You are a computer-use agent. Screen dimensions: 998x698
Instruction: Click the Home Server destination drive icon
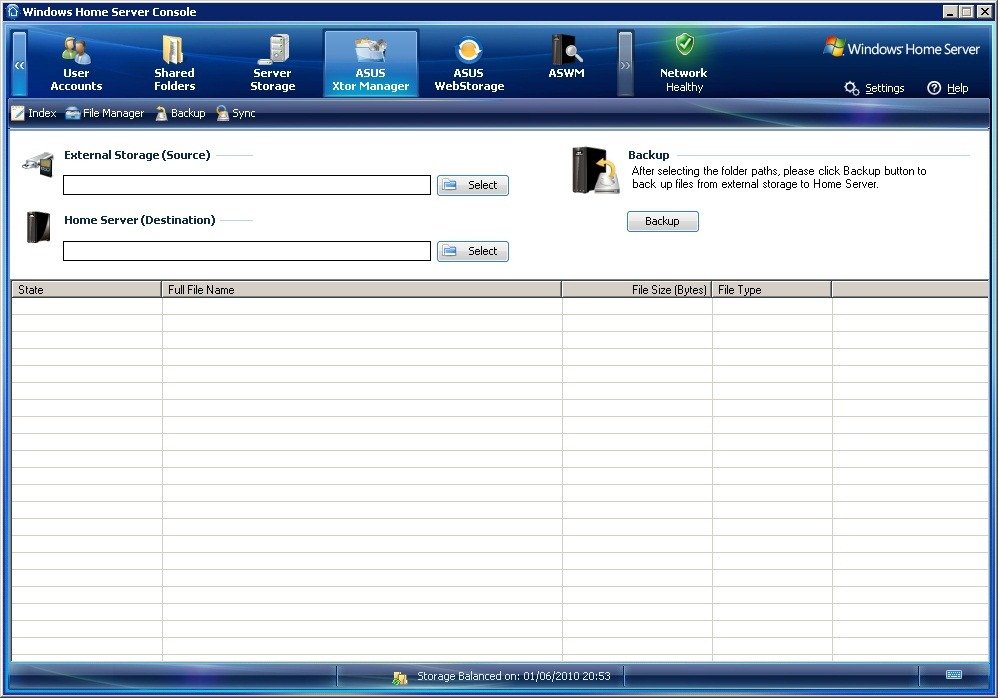click(38, 227)
